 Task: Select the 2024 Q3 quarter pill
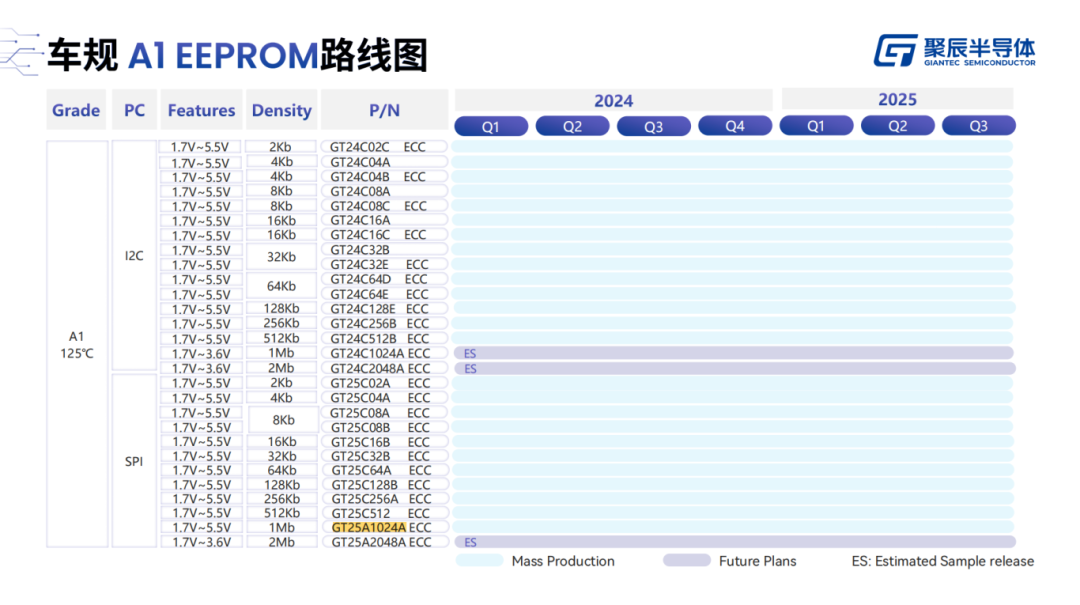pos(654,126)
